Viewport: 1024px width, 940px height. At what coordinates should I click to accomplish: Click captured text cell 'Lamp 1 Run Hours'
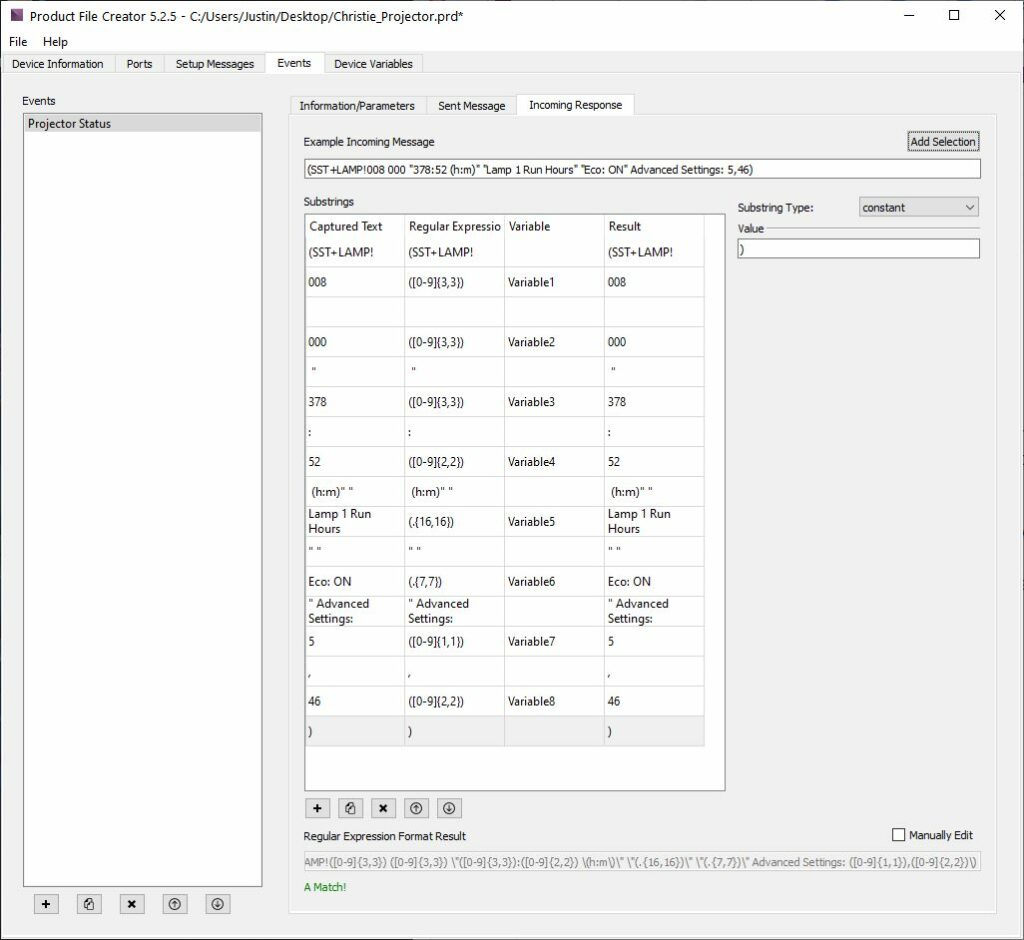pos(355,521)
